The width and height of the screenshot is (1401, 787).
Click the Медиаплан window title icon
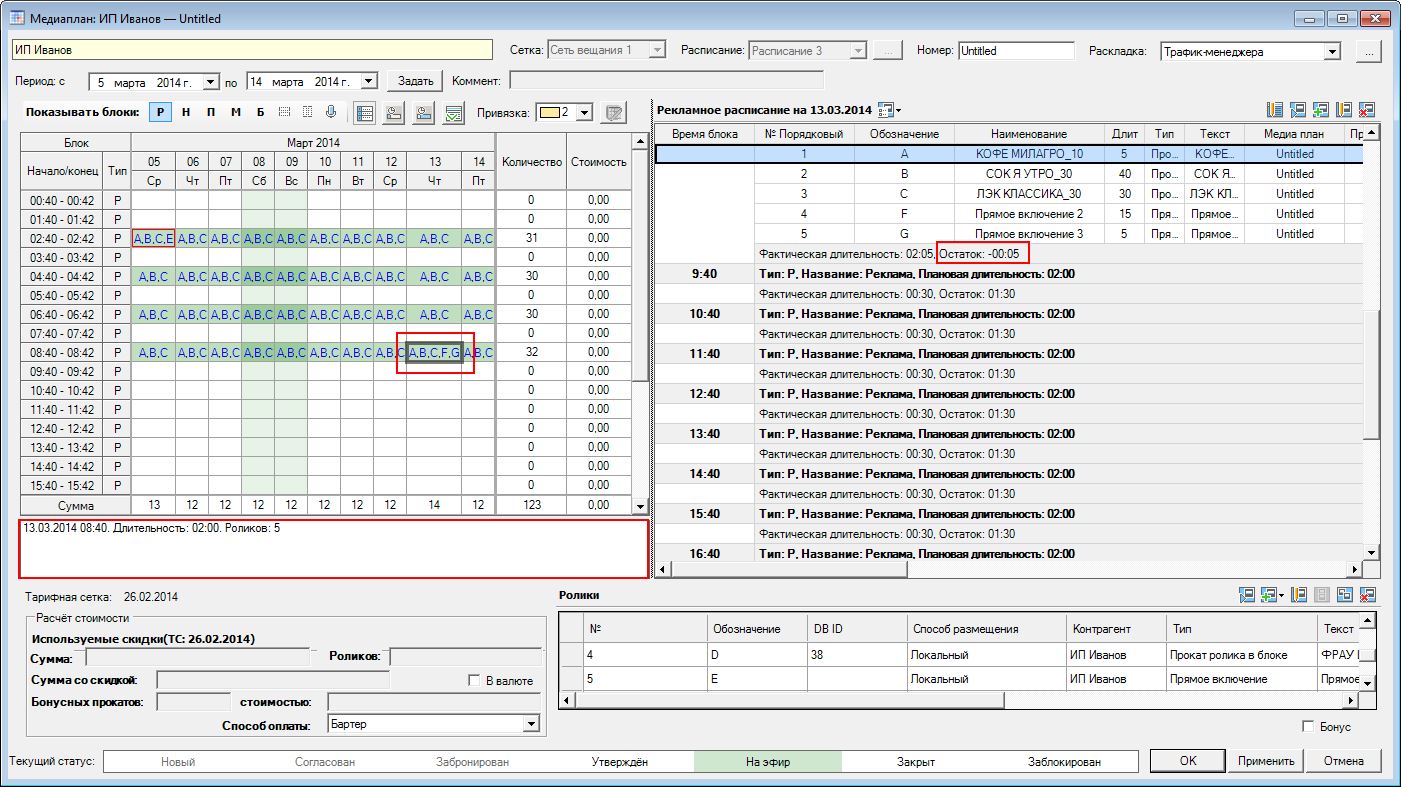[x=17, y=18]
